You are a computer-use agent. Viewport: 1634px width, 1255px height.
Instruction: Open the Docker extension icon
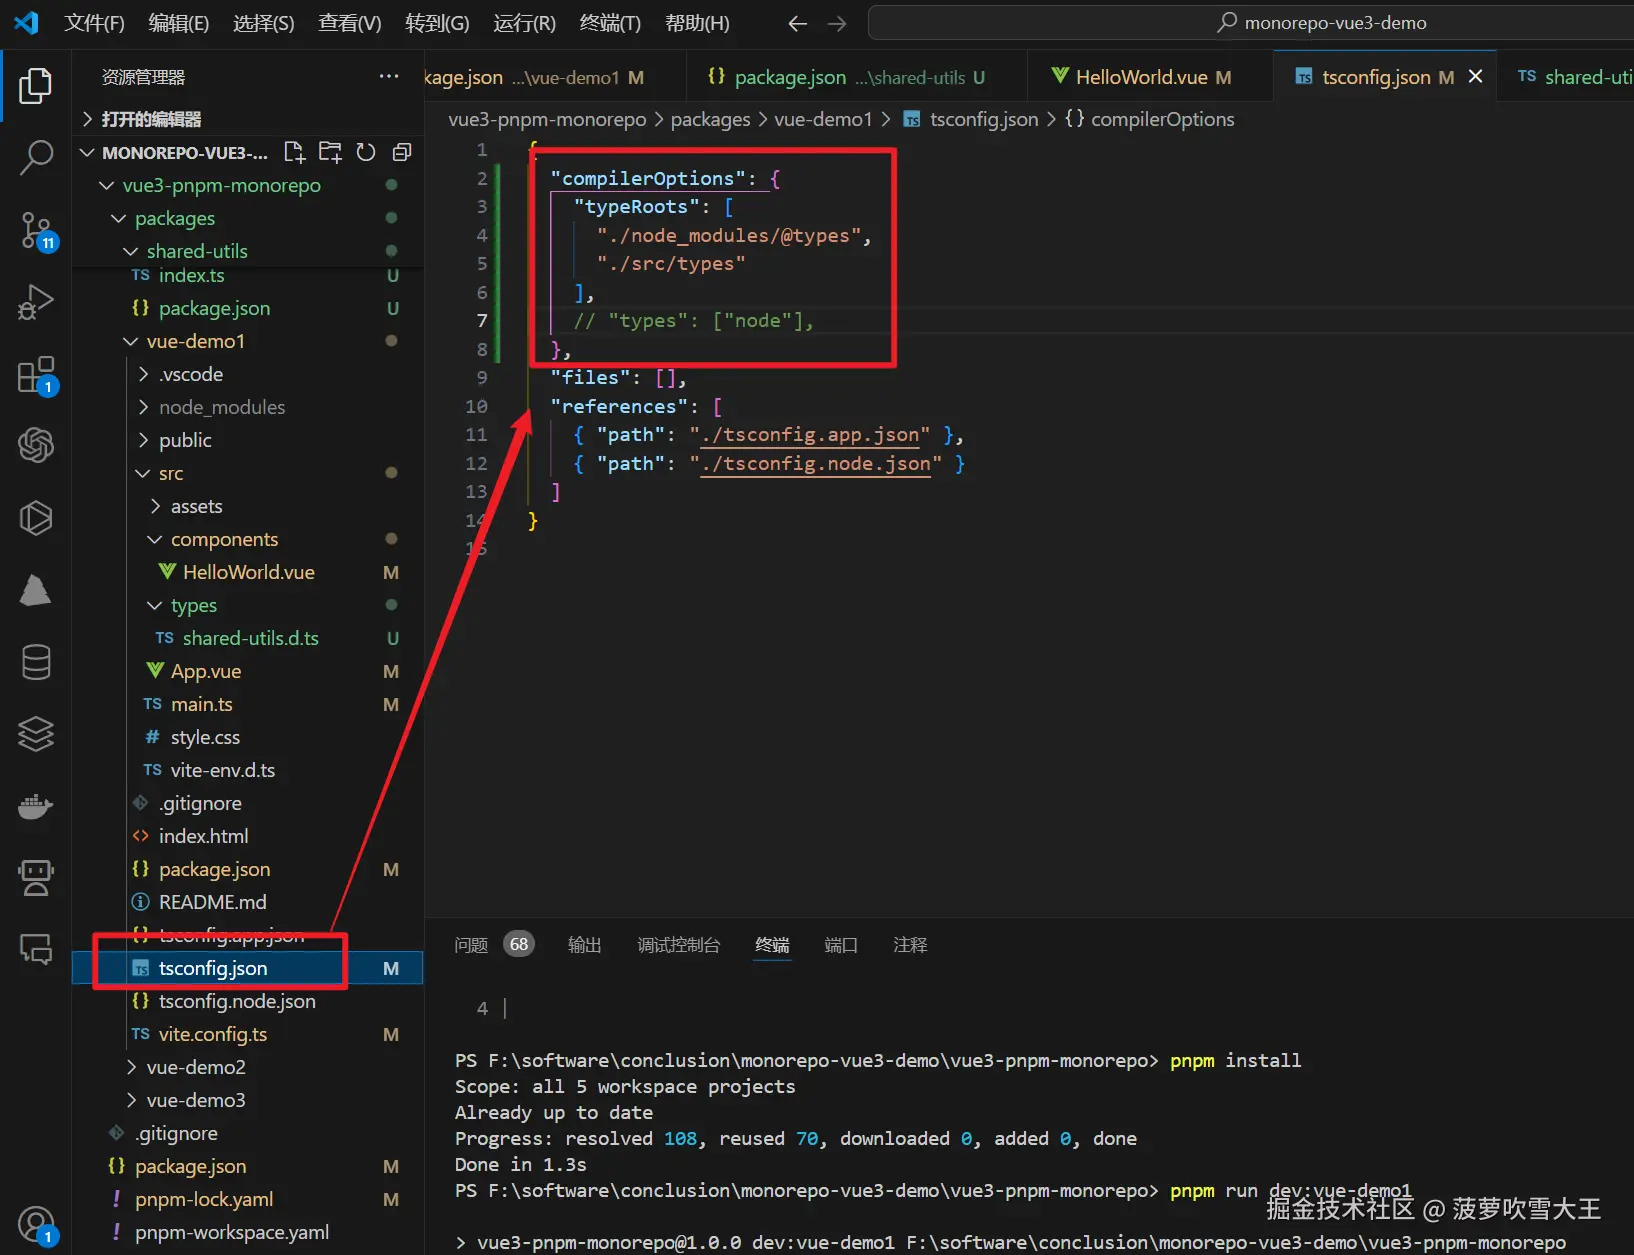pyautogui.click(x=36, y=806)
